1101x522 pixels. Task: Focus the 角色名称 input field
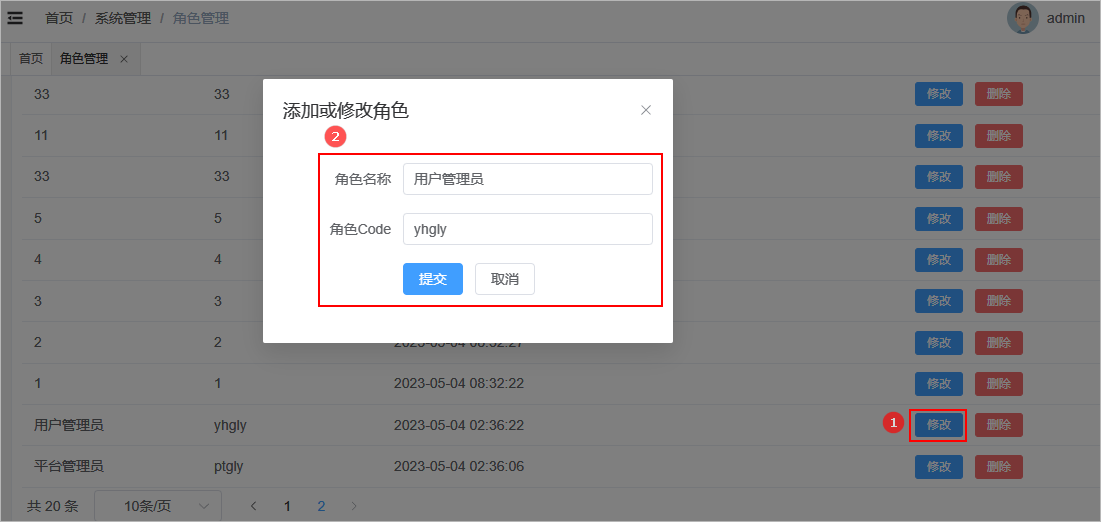[527, 179]
